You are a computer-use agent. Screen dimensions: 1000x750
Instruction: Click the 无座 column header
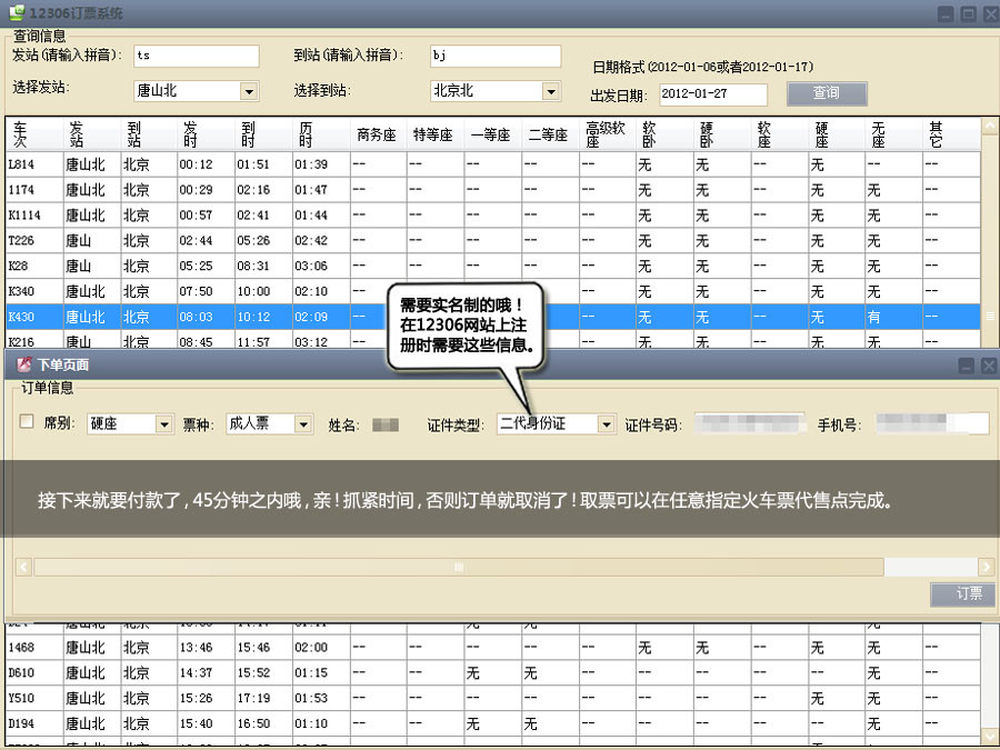coord(893,135)
